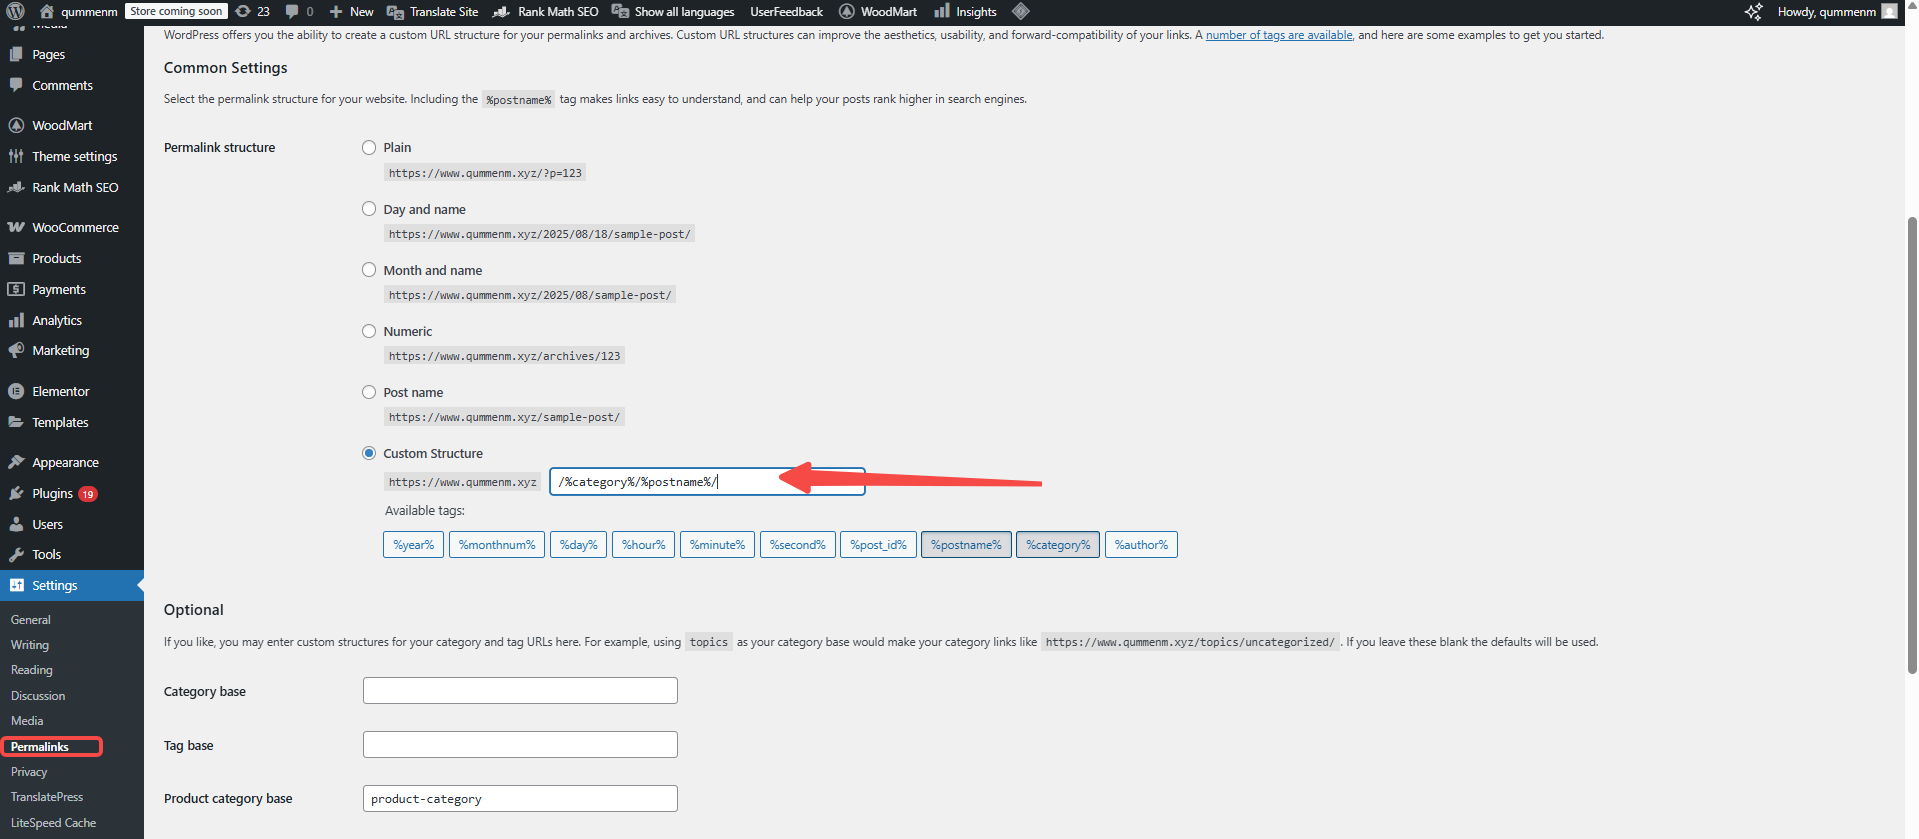Open UserFeedback in admin bar
This screenshot has width=1919, height=839.
[x=786, y=12]
